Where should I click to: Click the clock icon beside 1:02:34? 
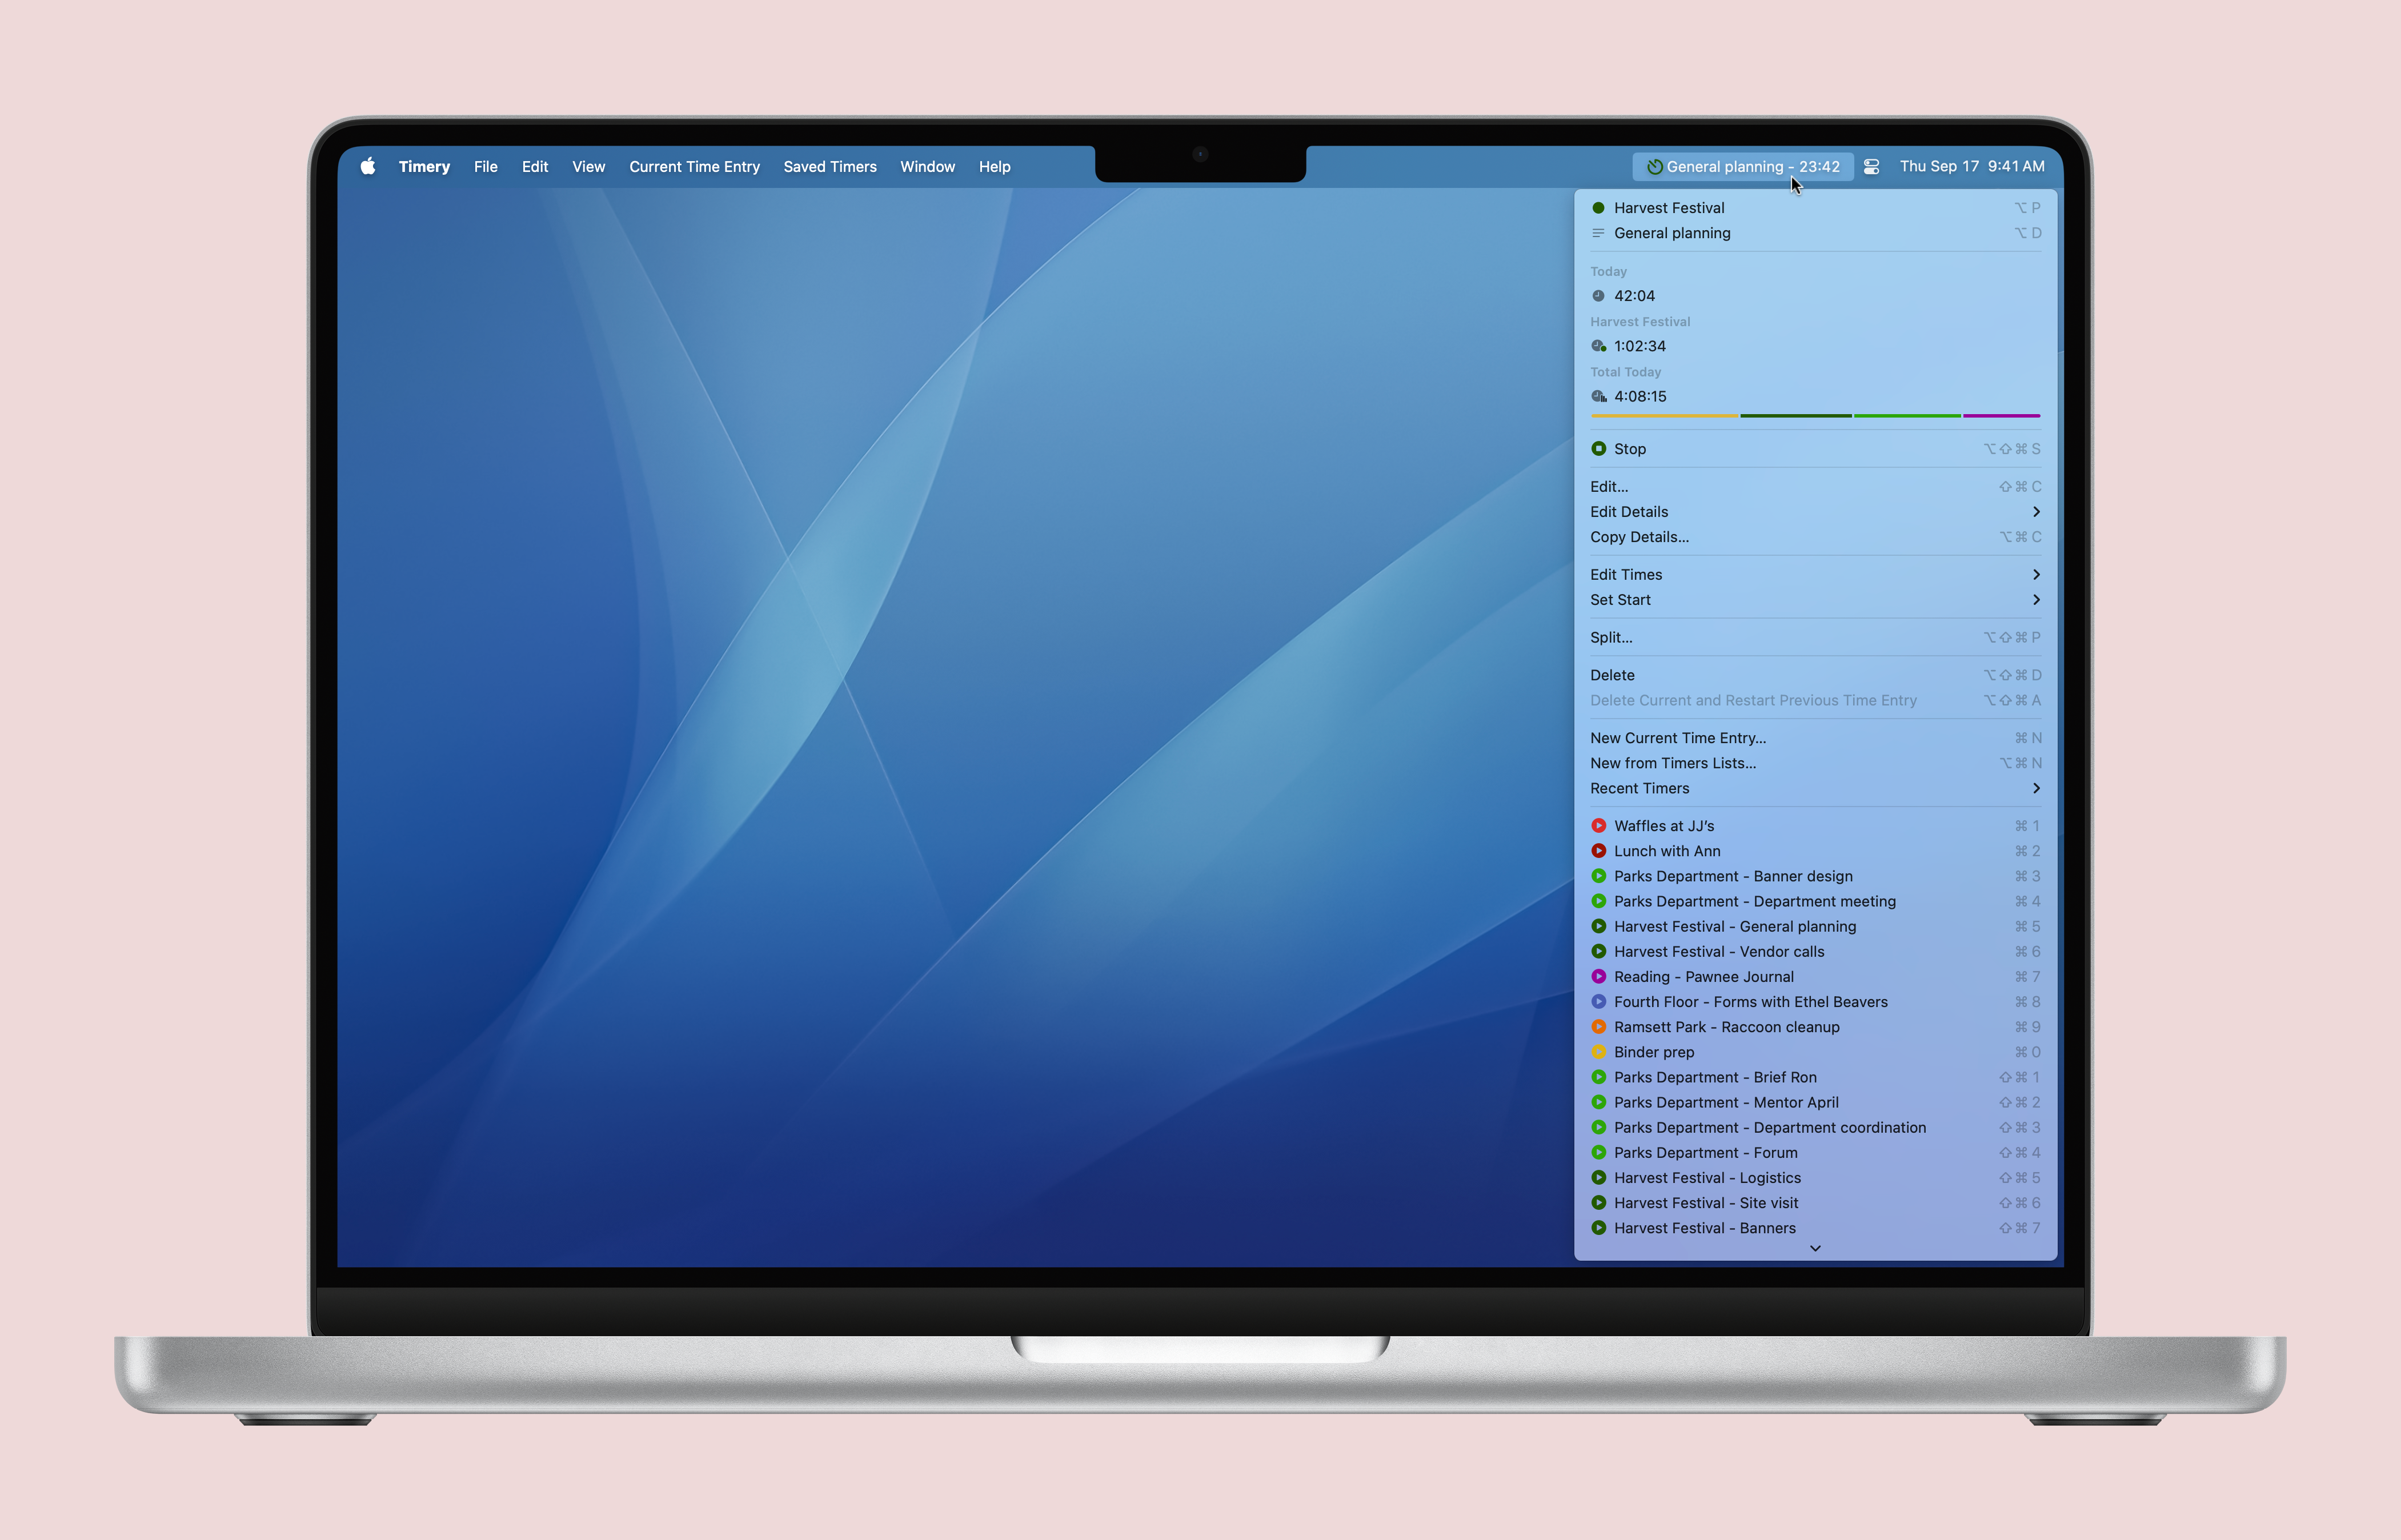coord(1598,346)
